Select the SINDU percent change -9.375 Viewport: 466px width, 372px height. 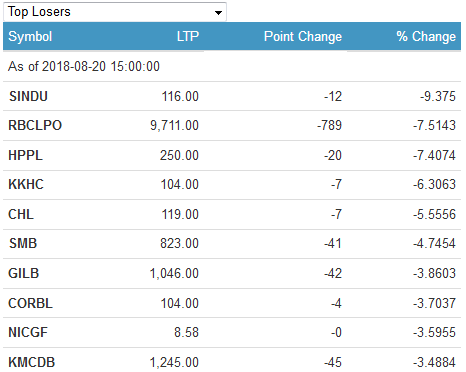pos(438,96)
